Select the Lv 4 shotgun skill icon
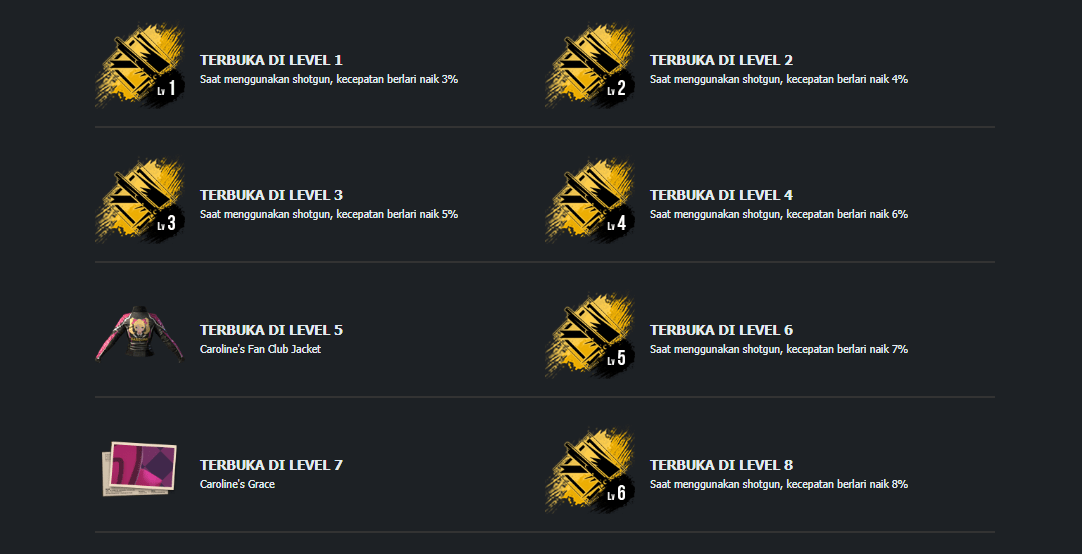 coord(590,201)
